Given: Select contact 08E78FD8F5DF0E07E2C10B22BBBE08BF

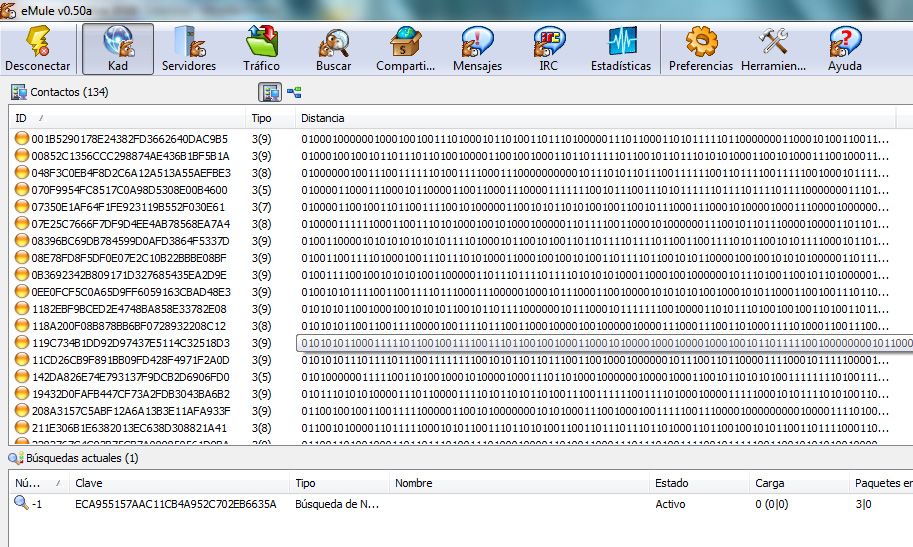Looking at the screenshot, I should pos(129,258).
